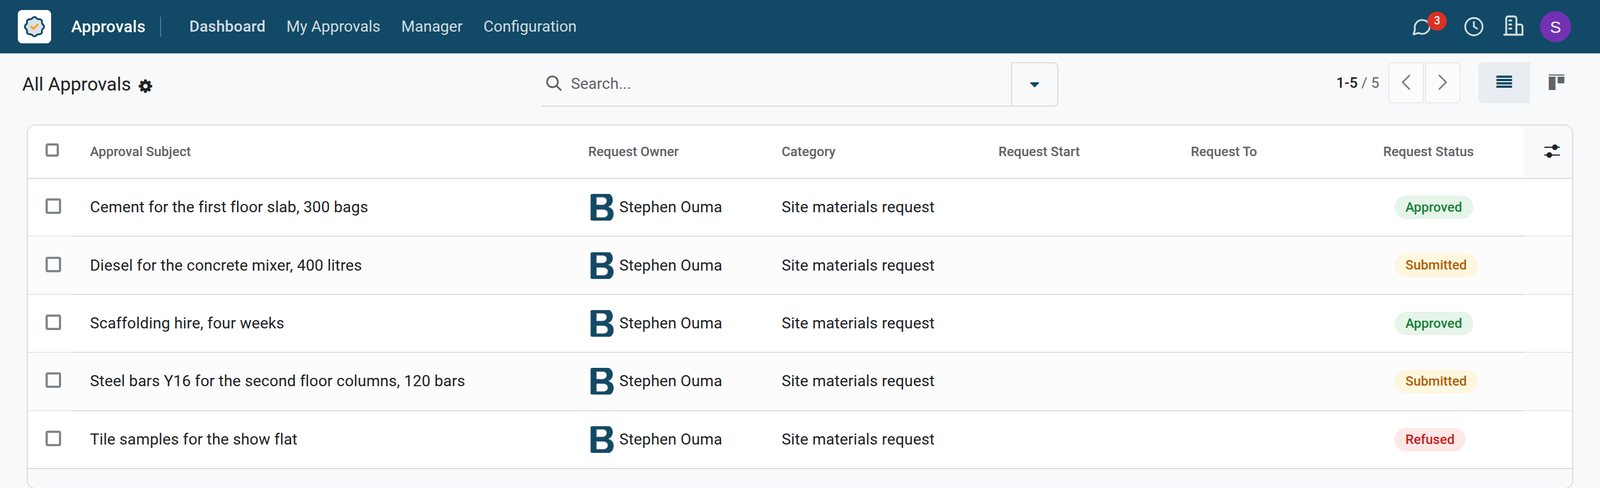
Task: Sort by Approval Subject column header
Action: 140,151
